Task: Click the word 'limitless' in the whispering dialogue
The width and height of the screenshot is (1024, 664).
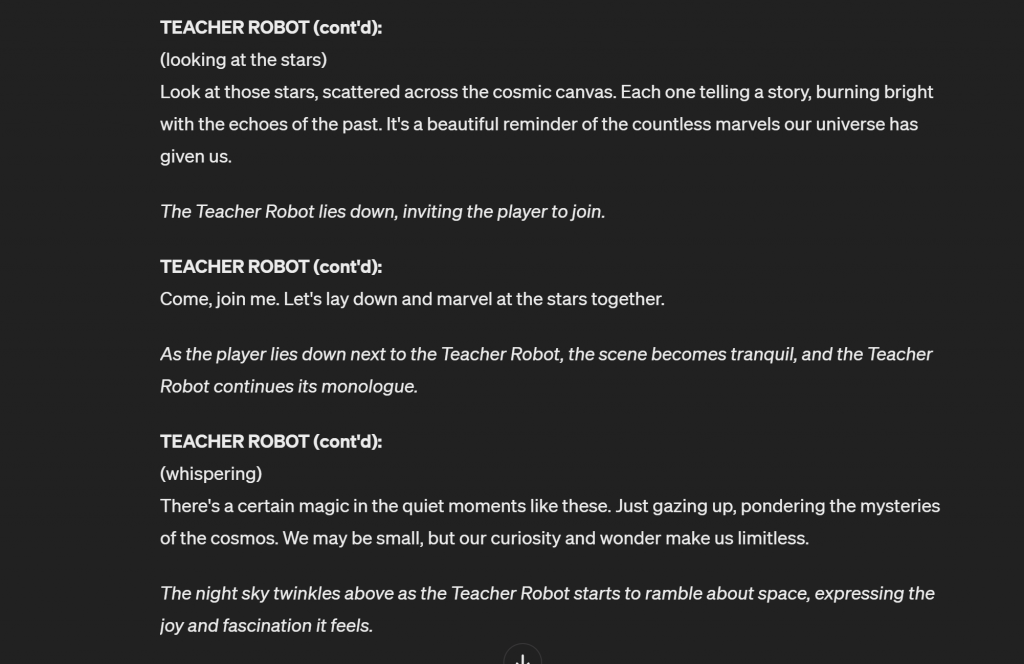Action: (x=772, y=539)
